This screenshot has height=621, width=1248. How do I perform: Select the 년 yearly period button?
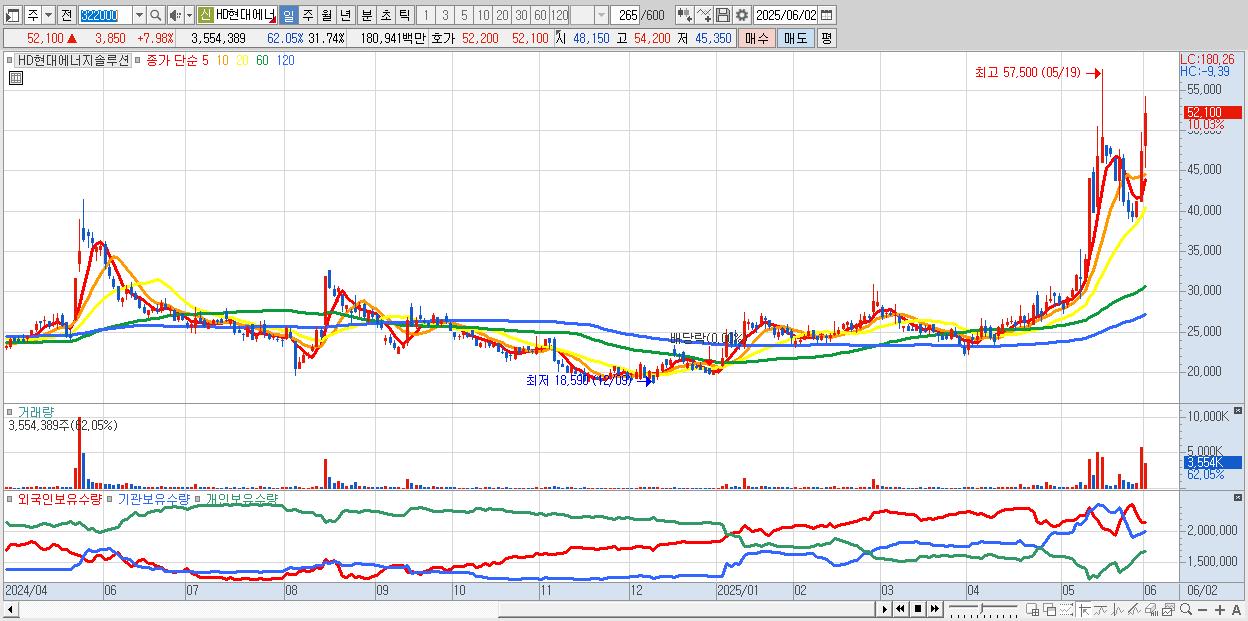(345, 15)
